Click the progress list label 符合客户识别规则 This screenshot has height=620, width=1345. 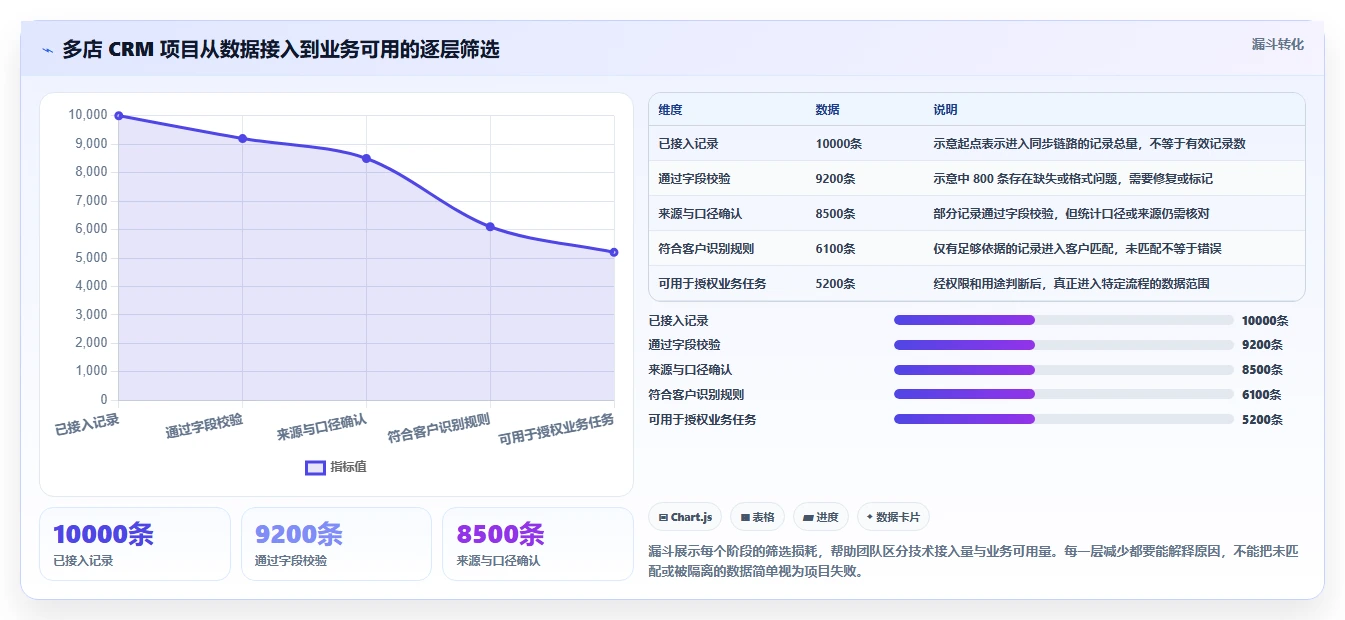pos(696,395)
